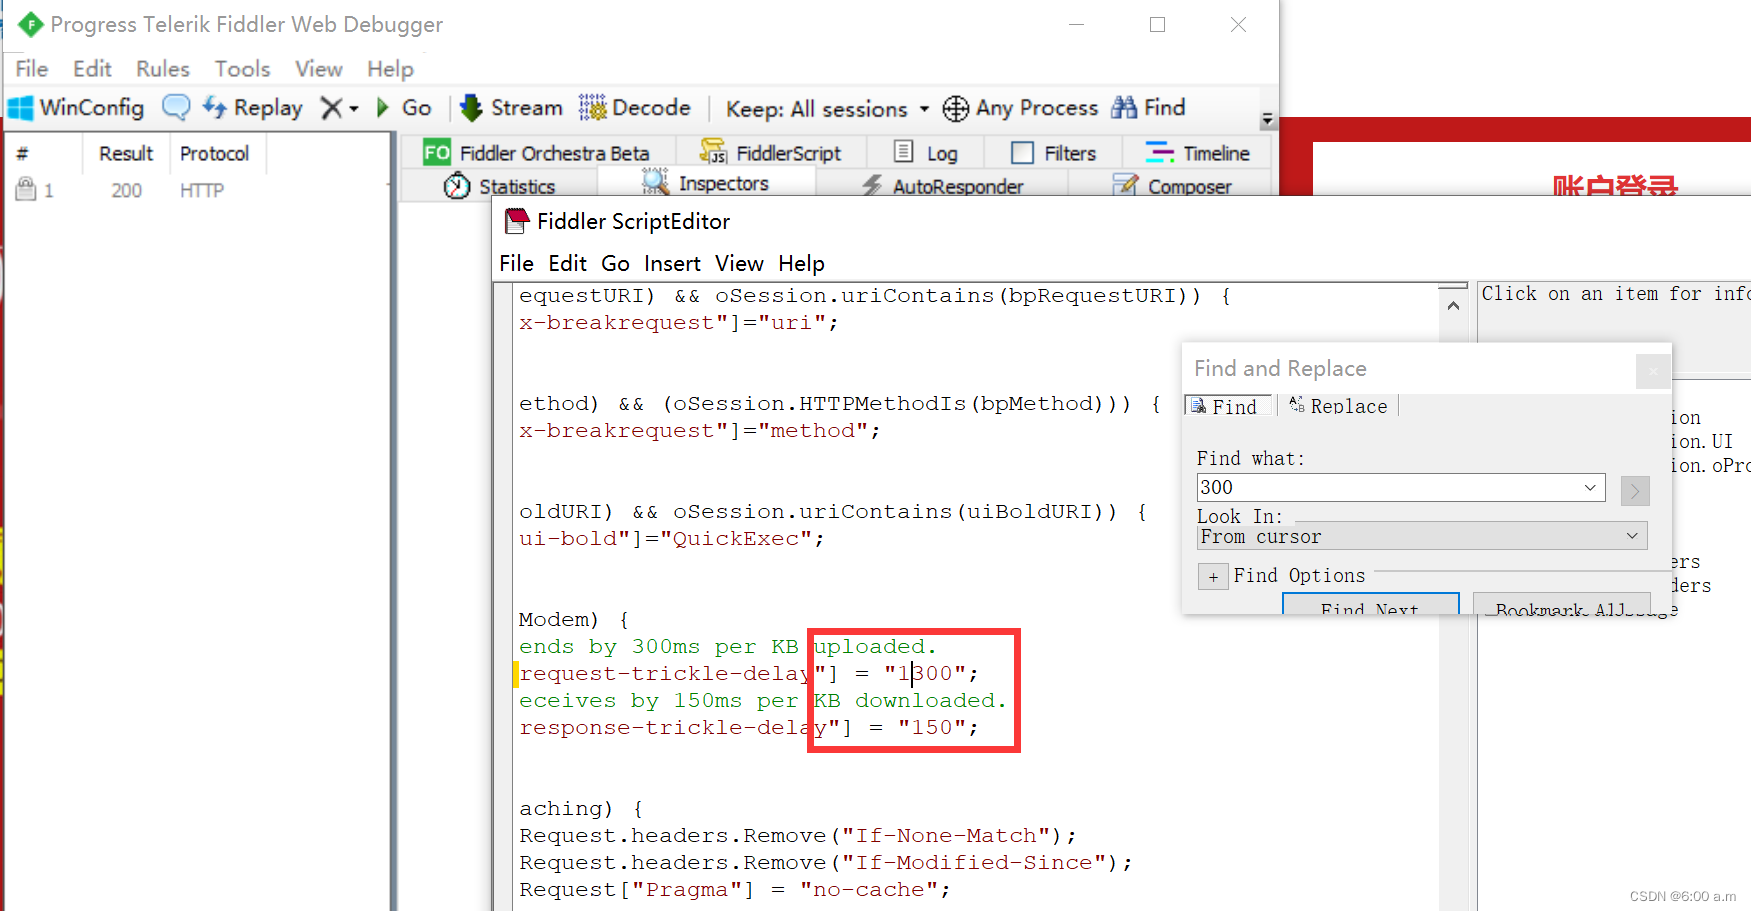Click the request-trickle-delay value "1300"
The image size is (1751, 911).
[x=925, y=674]
